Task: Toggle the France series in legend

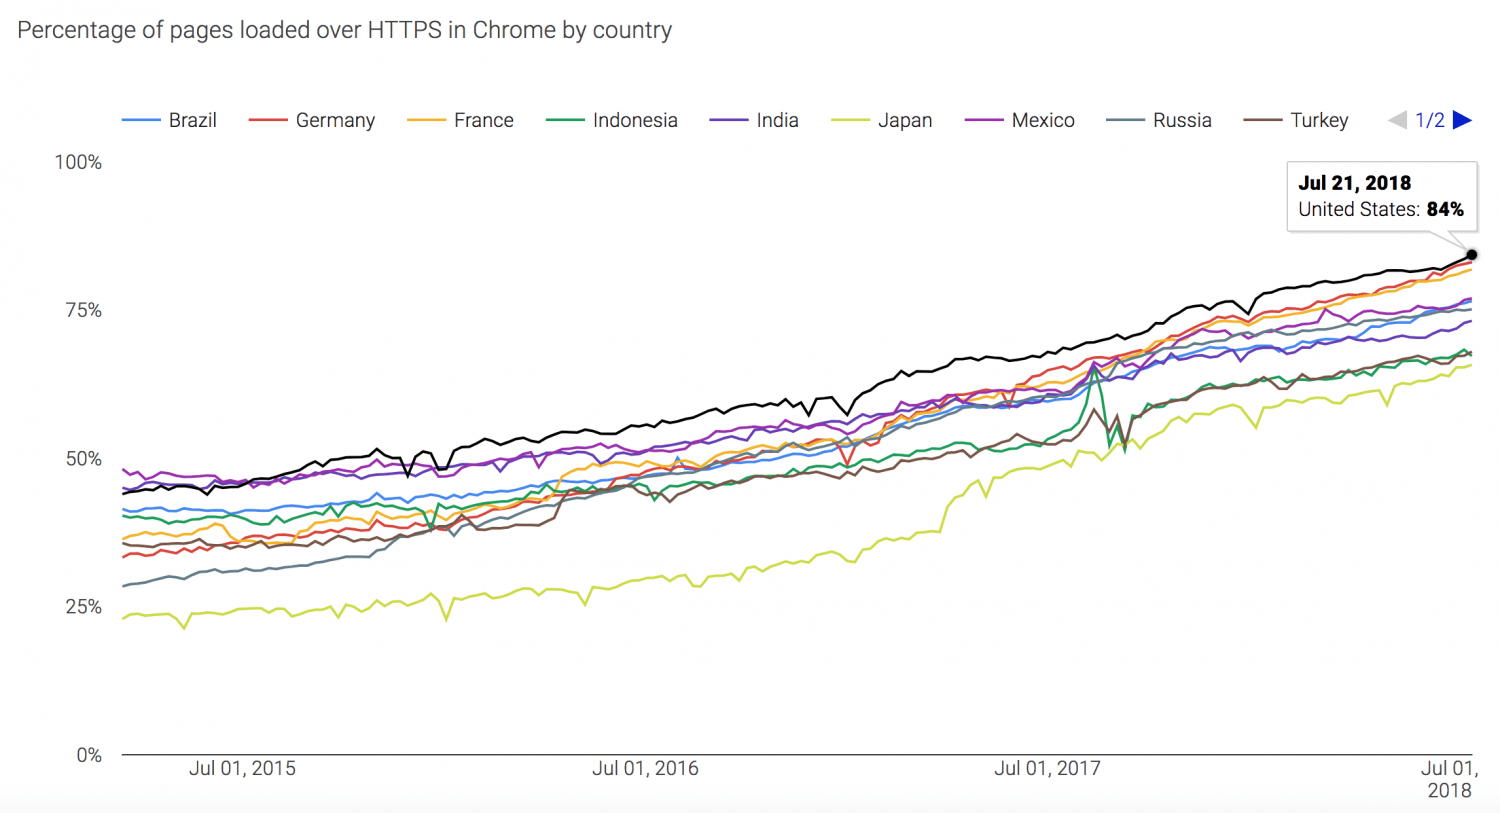Action: 483,120
